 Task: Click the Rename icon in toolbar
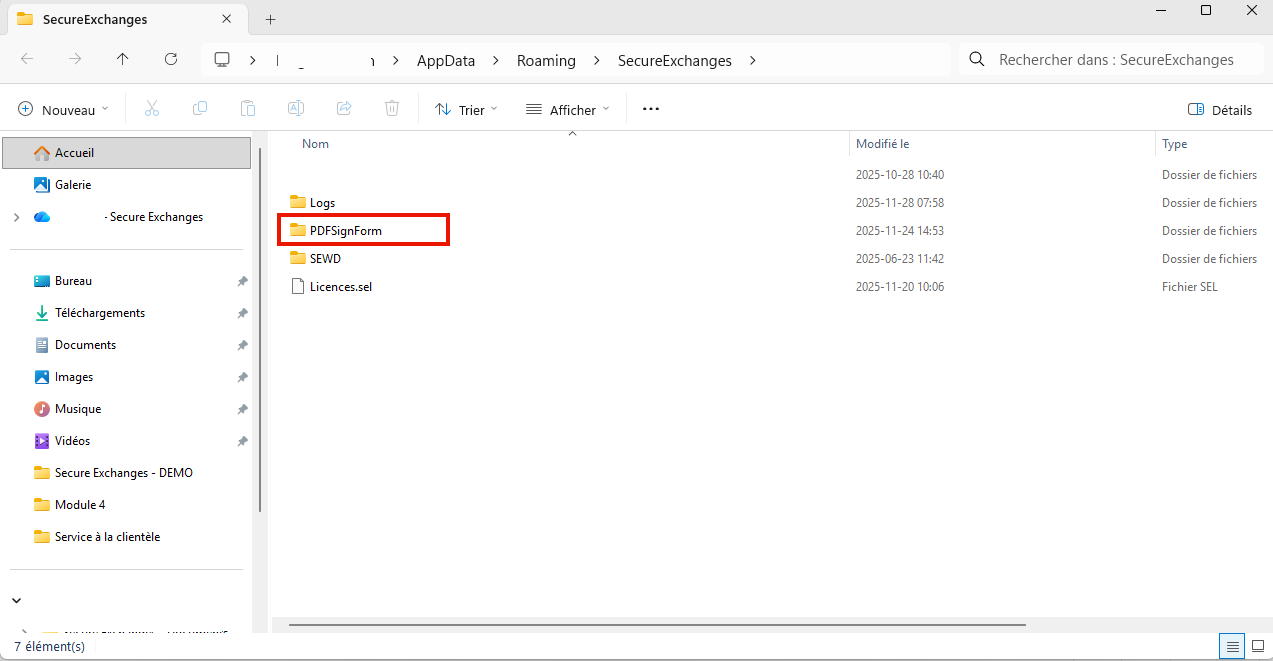[x=296, y=109]
